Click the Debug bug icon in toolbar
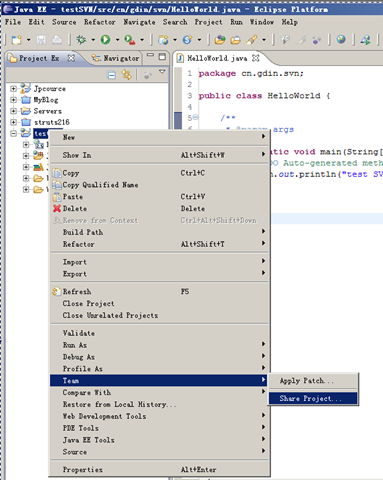Image resolution: width=383 pixels, height=480 pixels. point(81,40)
